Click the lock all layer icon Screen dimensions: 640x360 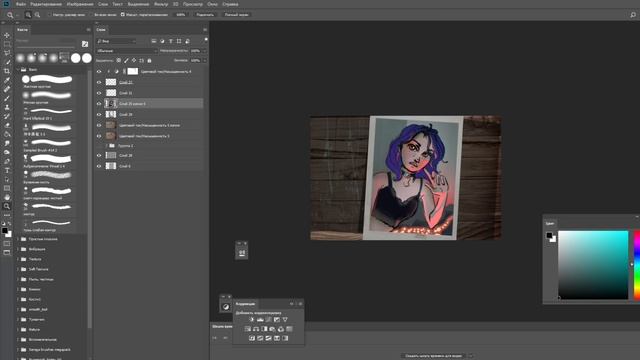149,60
